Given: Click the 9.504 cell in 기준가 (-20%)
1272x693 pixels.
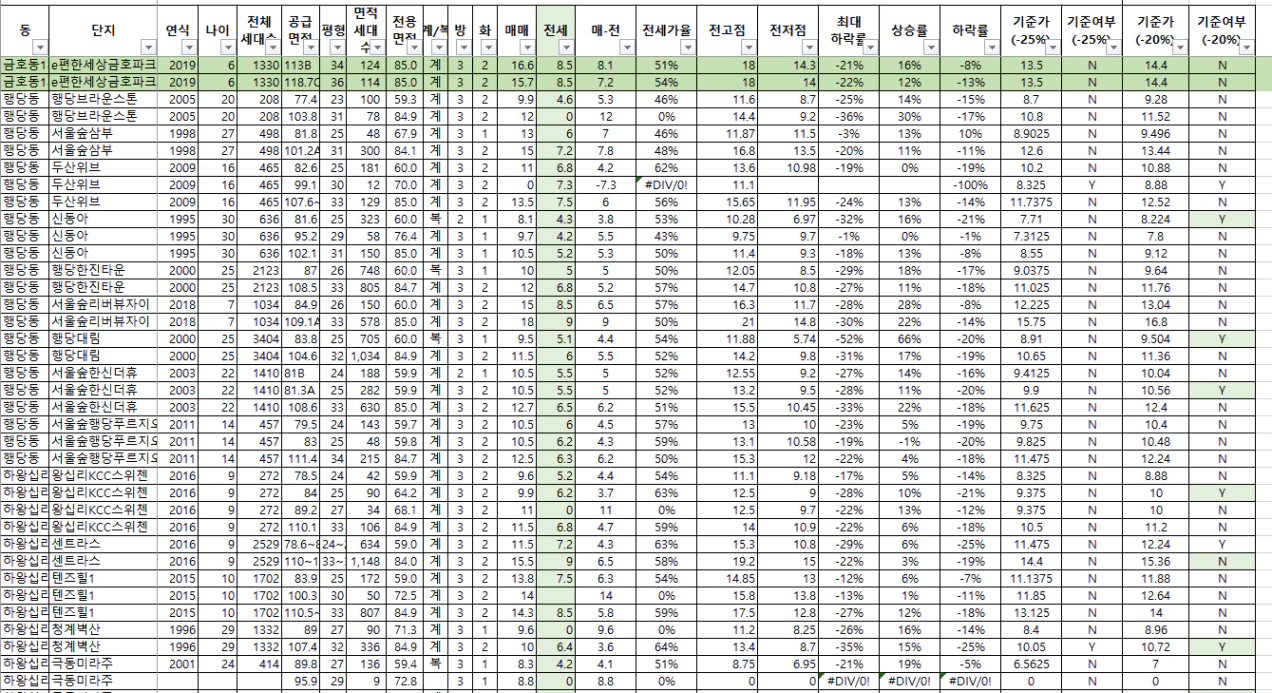Looking at the screenshot, I should click(x=1156, y=339).
